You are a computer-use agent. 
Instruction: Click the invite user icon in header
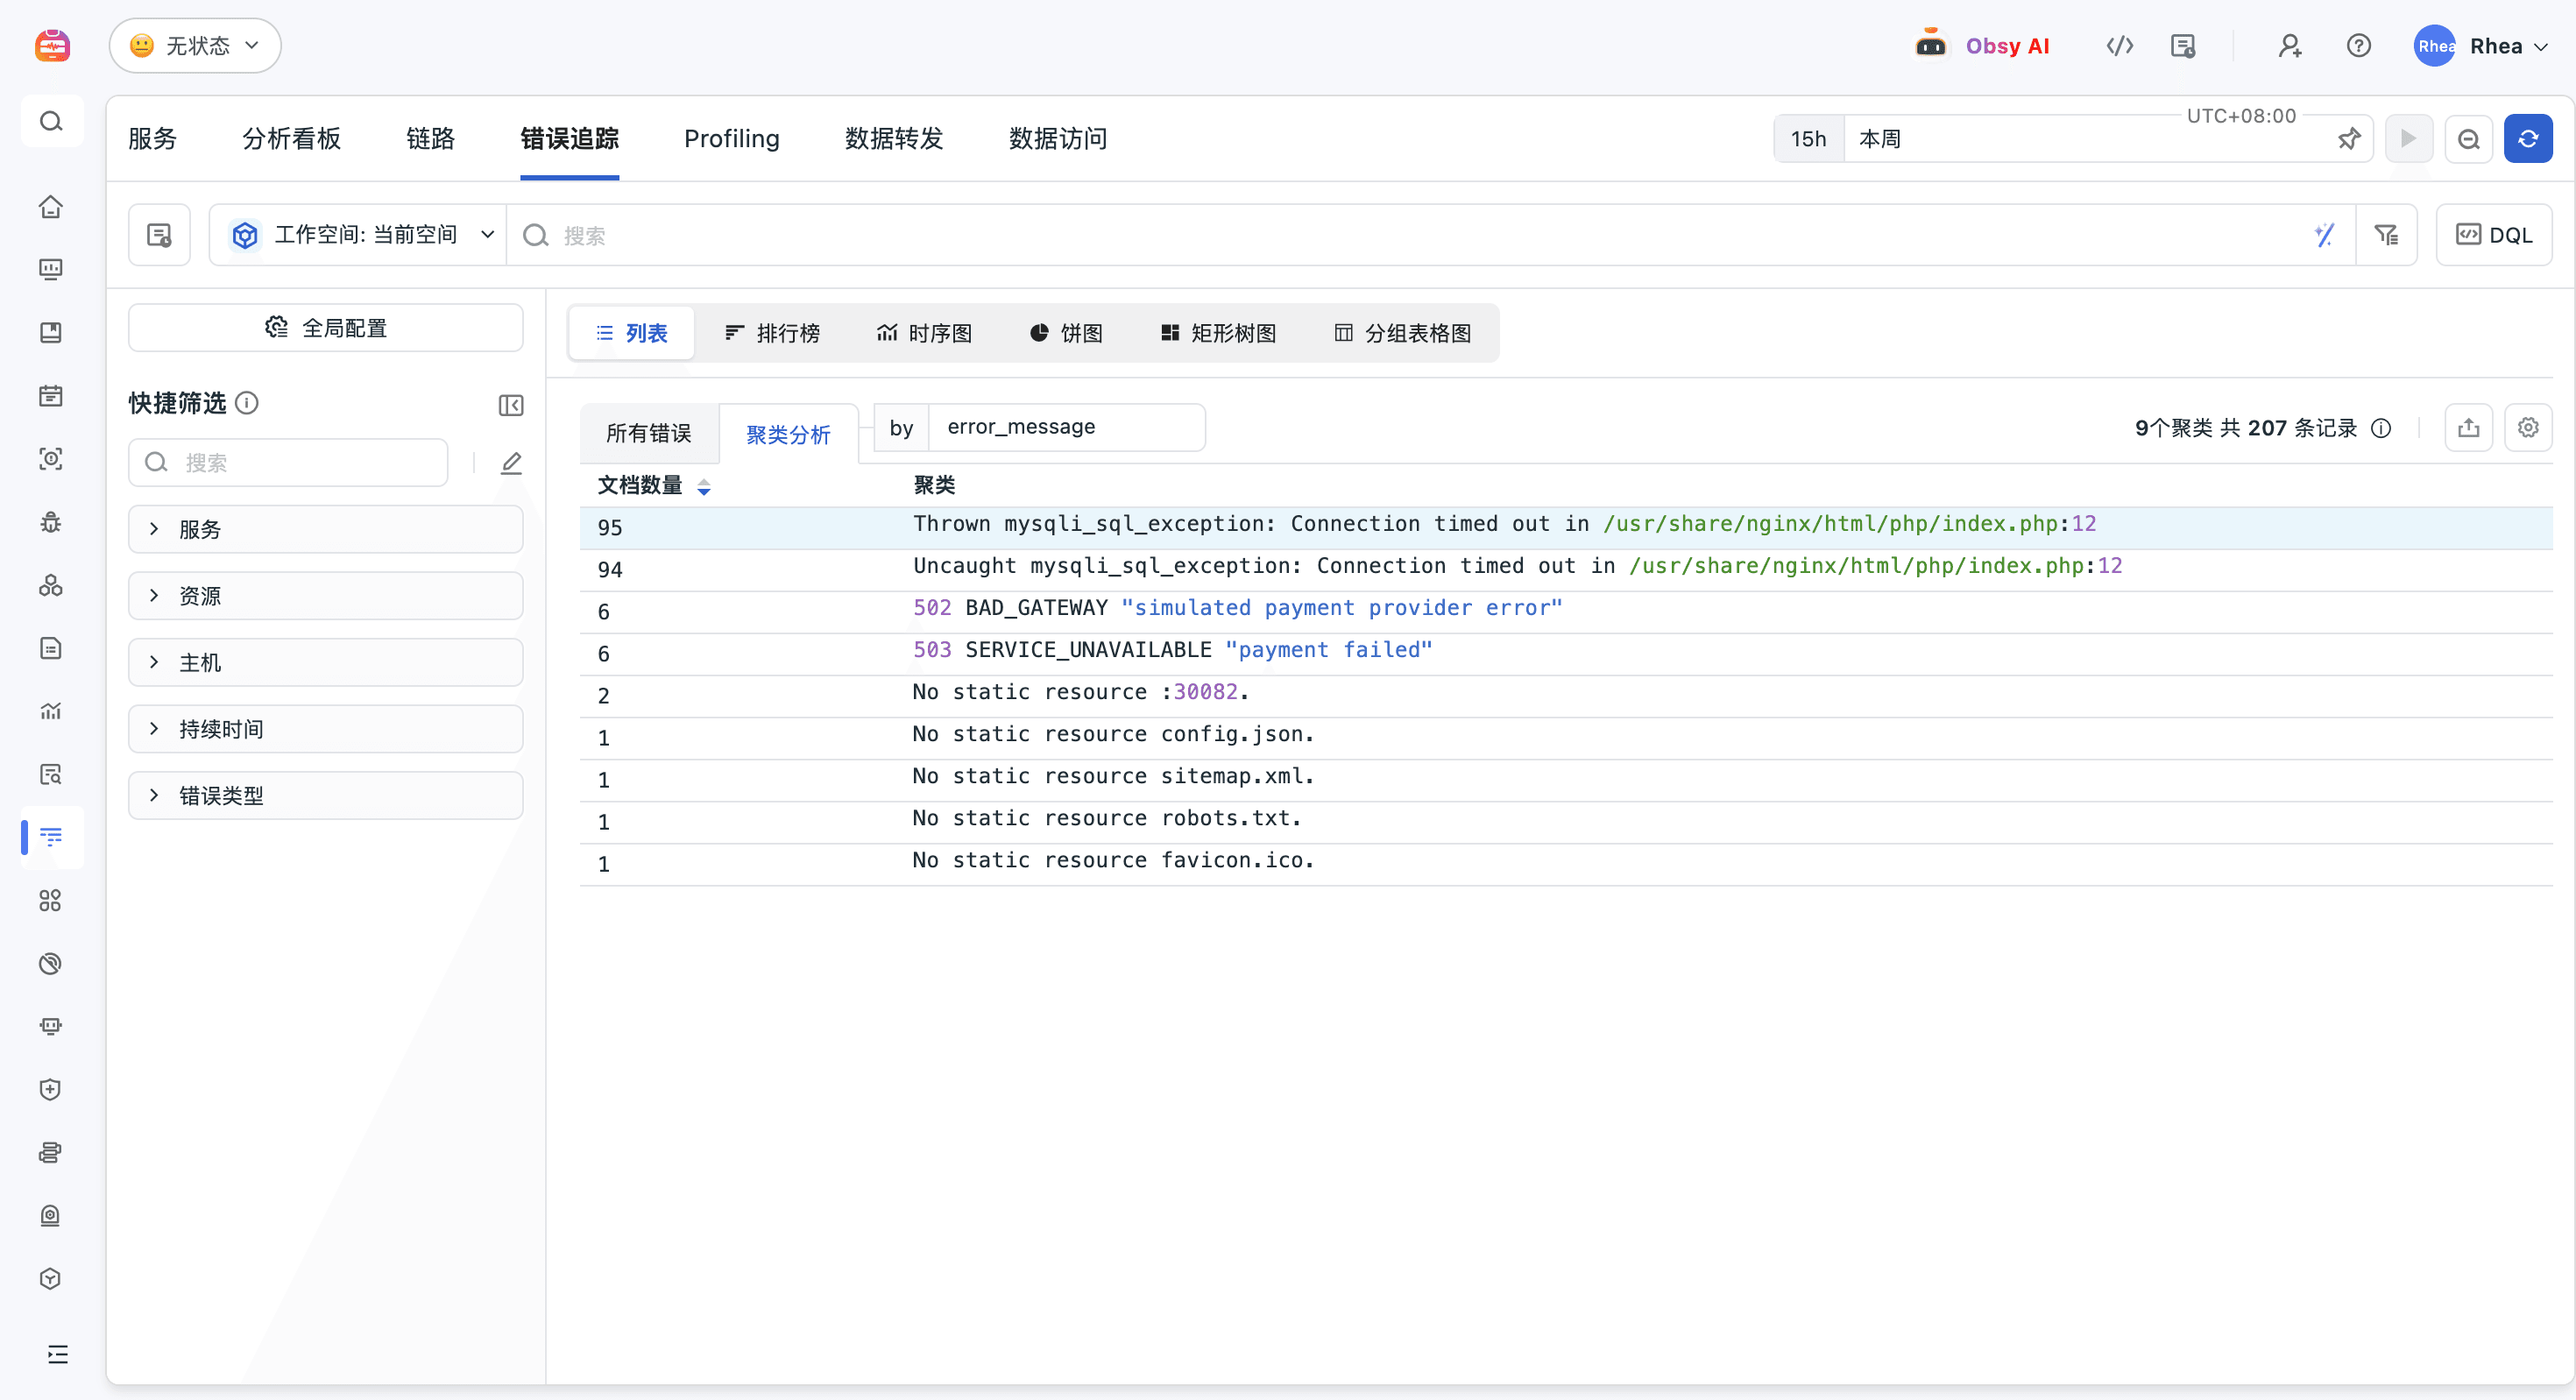2290,46
